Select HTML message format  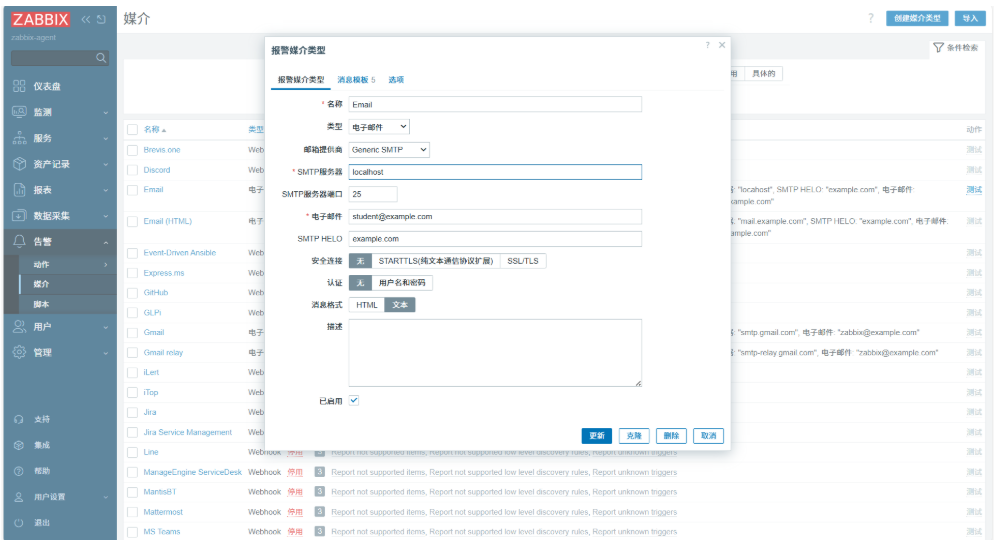[367, 305]
